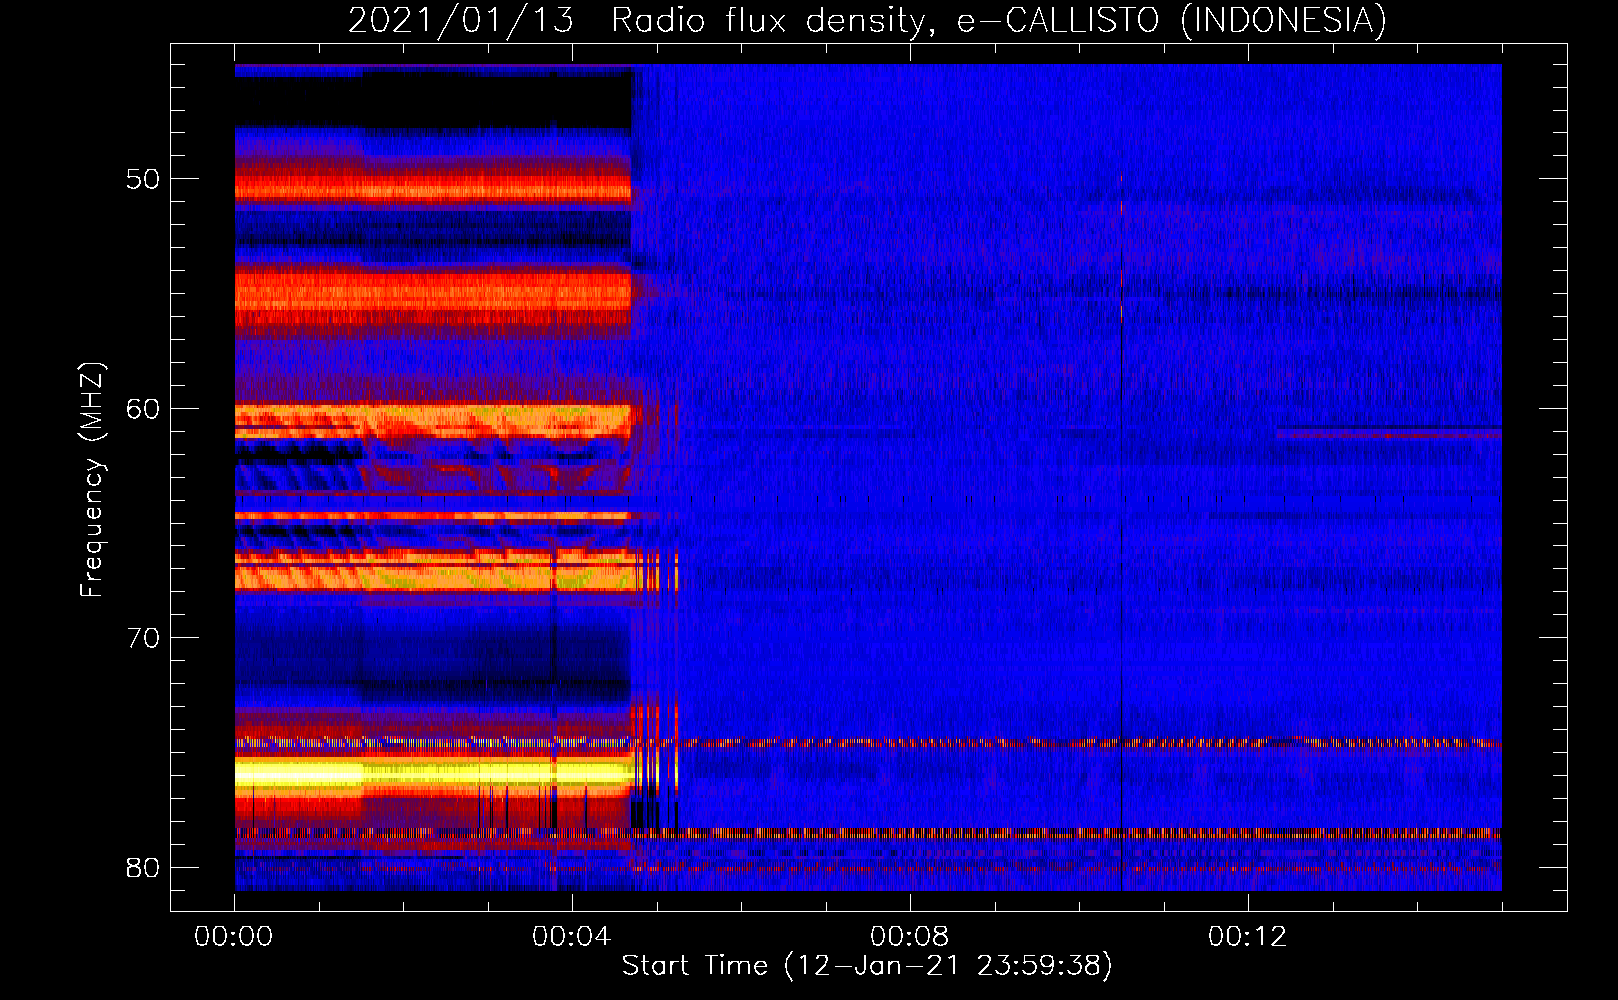Click the black data gap near 46 MHz
This screenshot has height=1000, width=1618.
[x=433, y=102]
